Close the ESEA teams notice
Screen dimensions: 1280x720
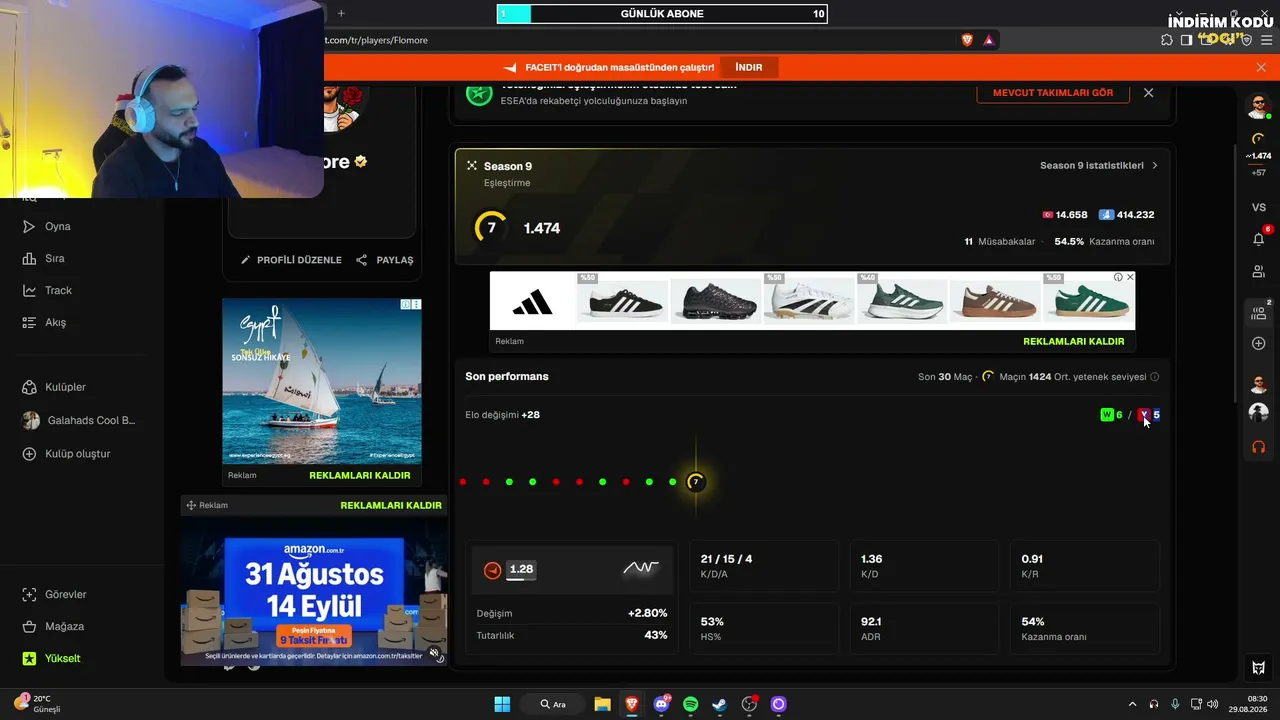(x=1148, y=92)
